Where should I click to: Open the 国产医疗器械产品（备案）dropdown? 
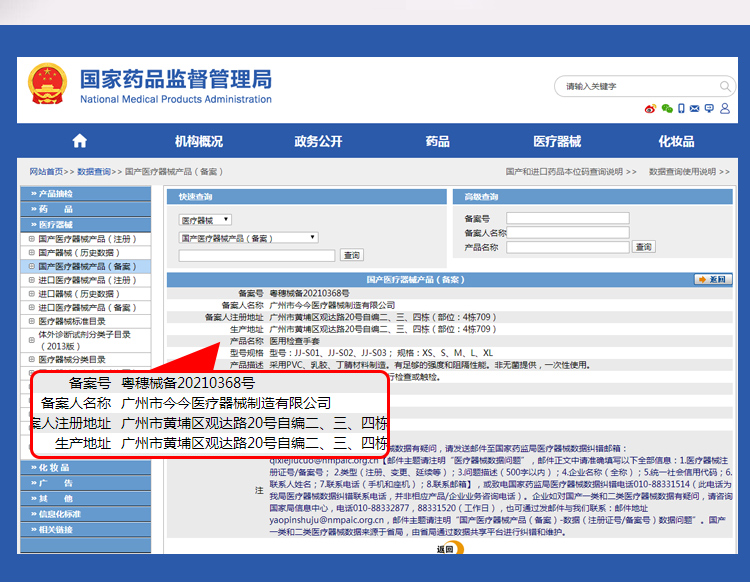click(x=248, y=238)
